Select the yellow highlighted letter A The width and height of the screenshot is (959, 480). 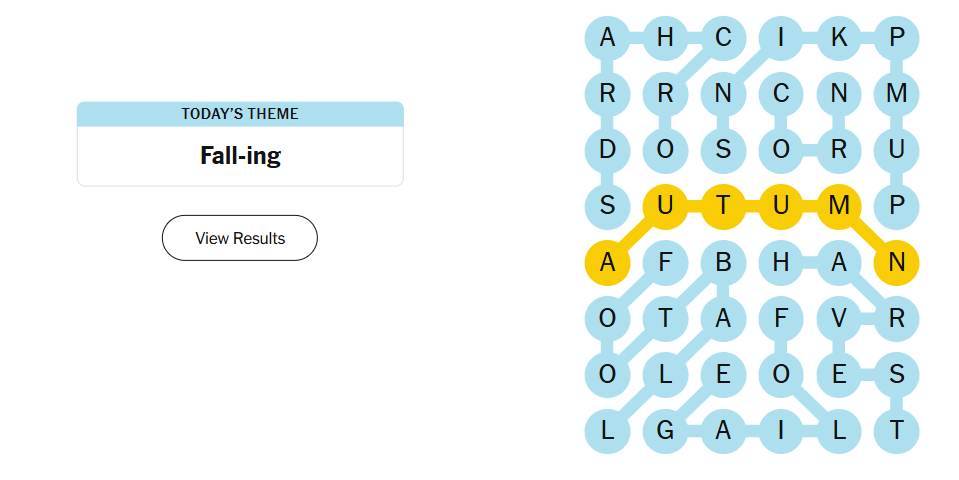click(x=607, y=264)
